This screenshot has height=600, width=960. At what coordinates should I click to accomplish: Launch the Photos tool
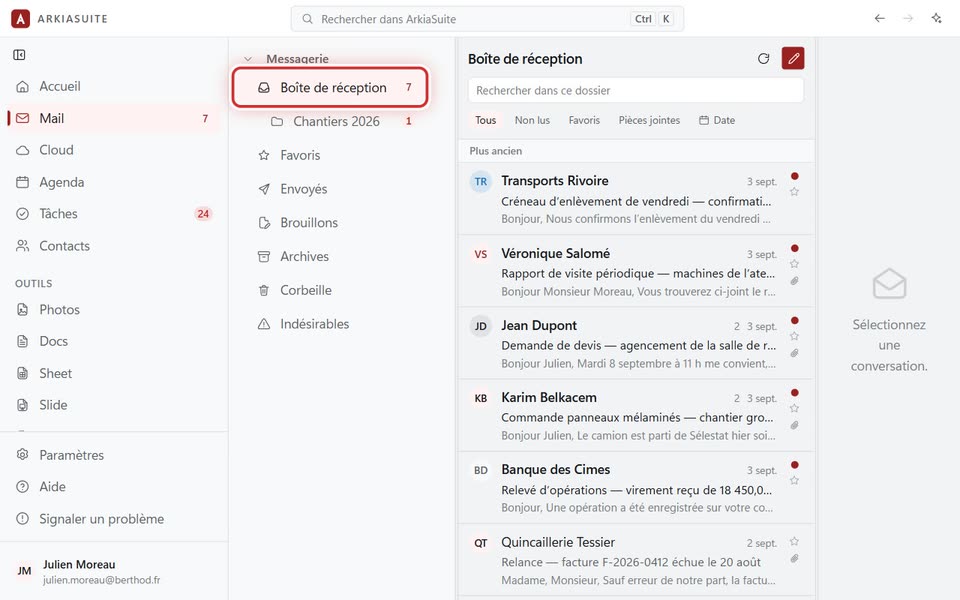[114, 310]
